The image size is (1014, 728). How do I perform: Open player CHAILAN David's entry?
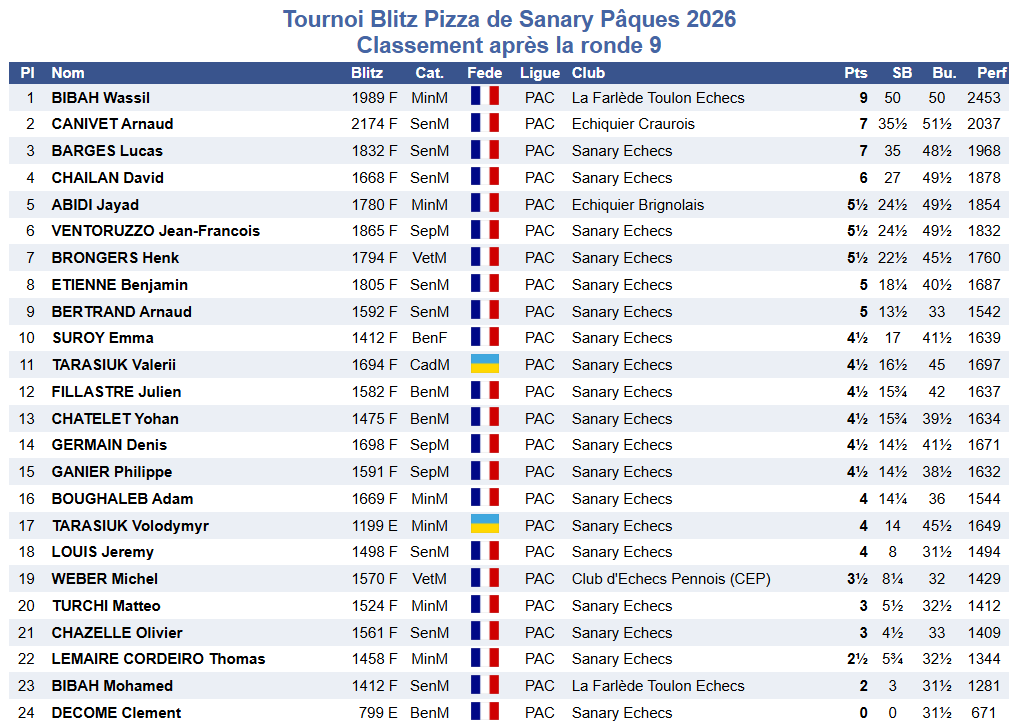(107, 178)
